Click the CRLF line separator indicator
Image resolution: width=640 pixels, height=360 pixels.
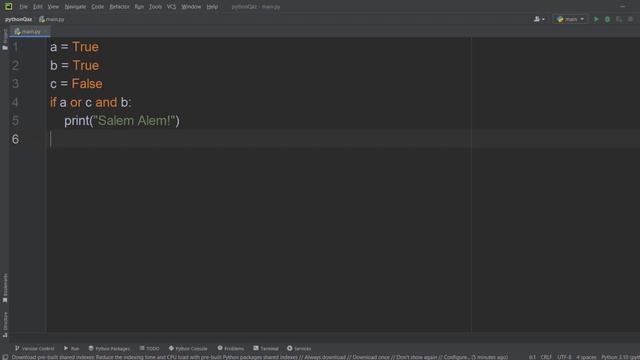pyautogui.click(x=546, y=357)
